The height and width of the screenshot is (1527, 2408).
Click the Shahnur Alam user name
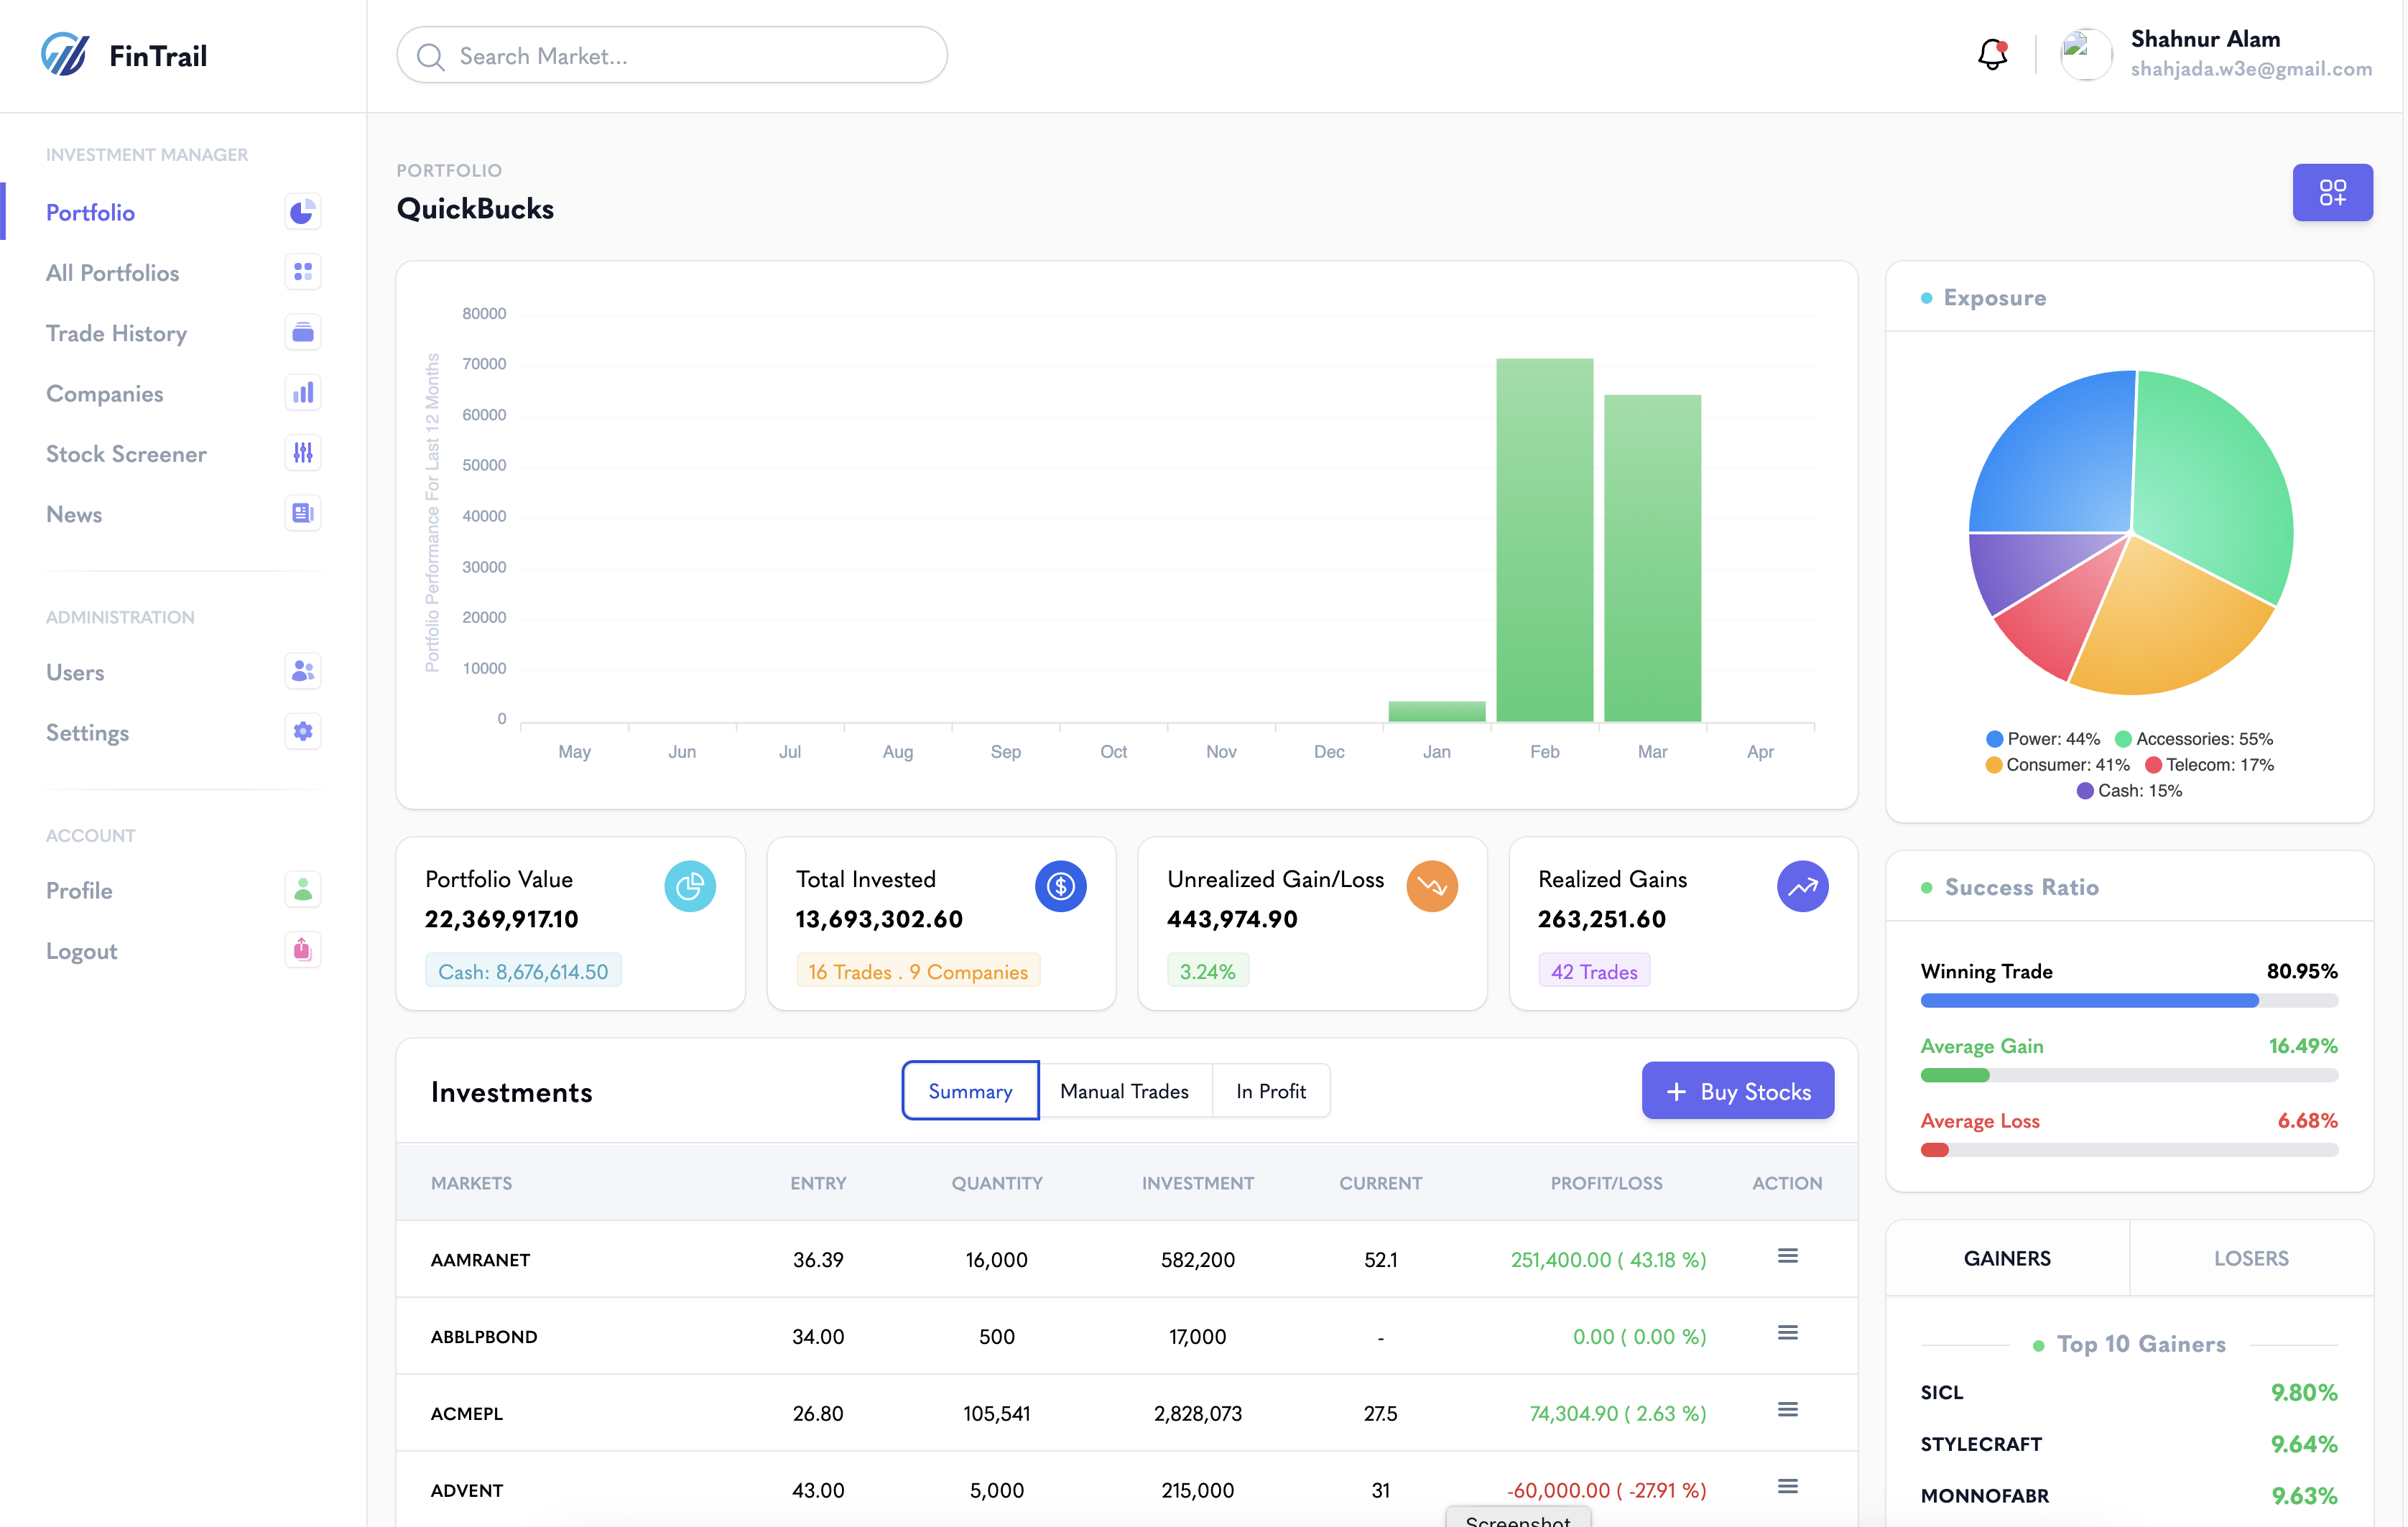pyautogui.click(x=2205, y=39)
